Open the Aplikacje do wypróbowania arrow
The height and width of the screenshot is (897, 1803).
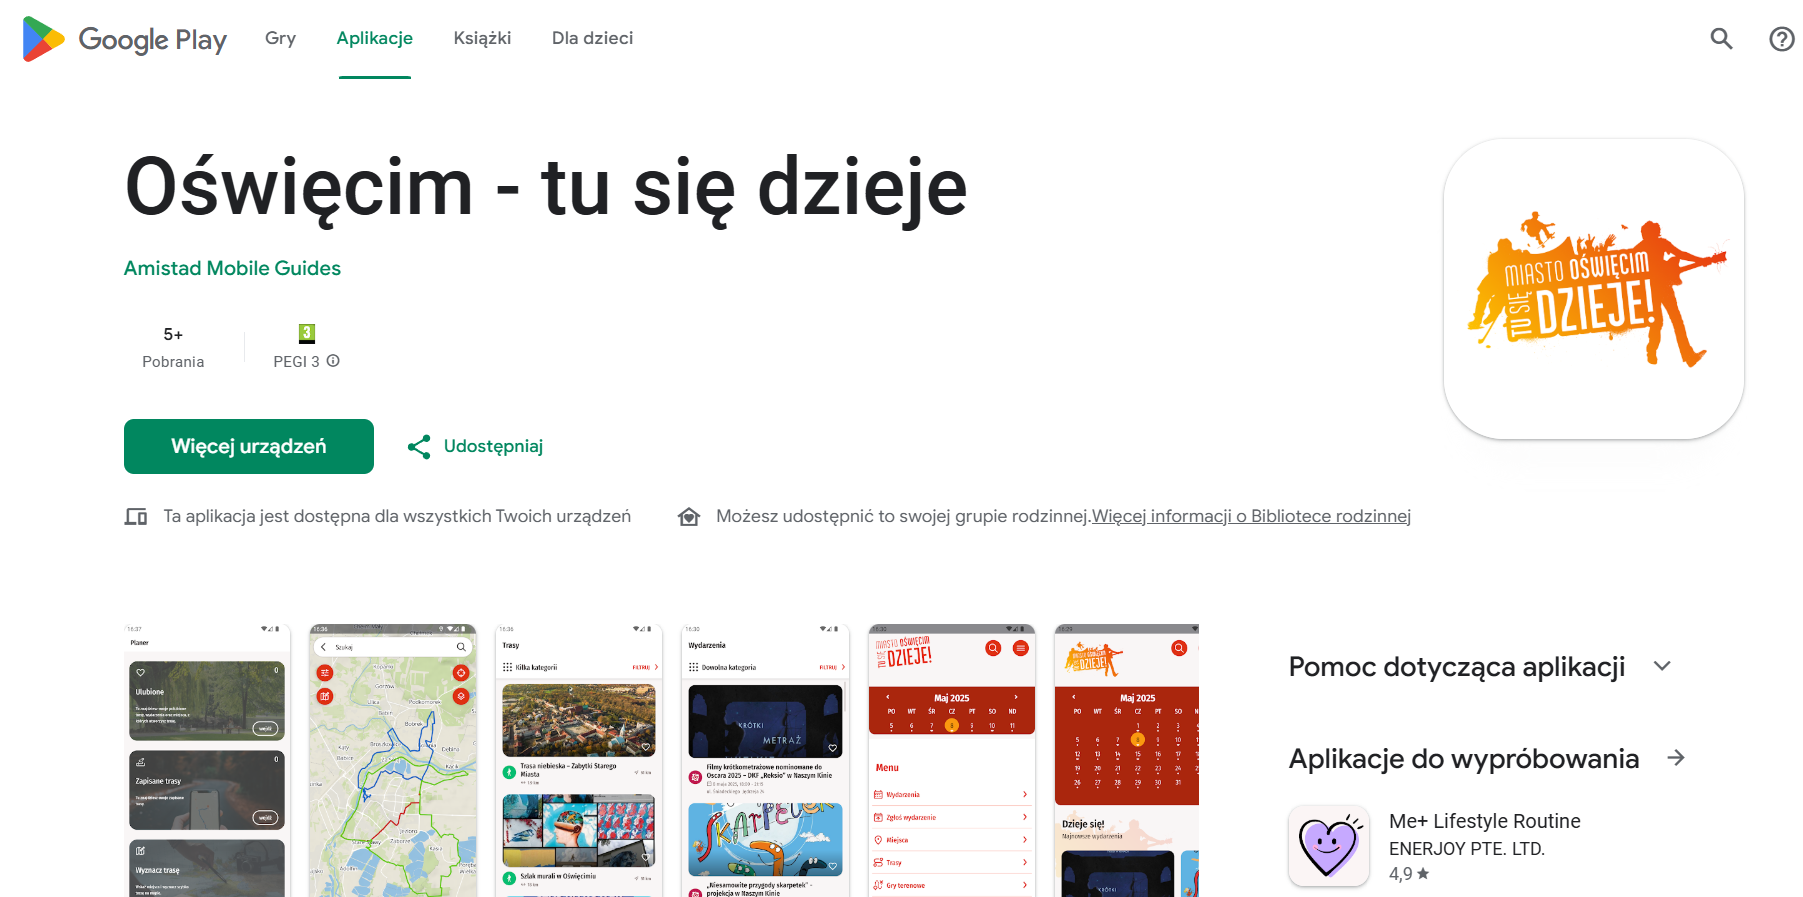pyautogui.click(x=1676, y=758)
